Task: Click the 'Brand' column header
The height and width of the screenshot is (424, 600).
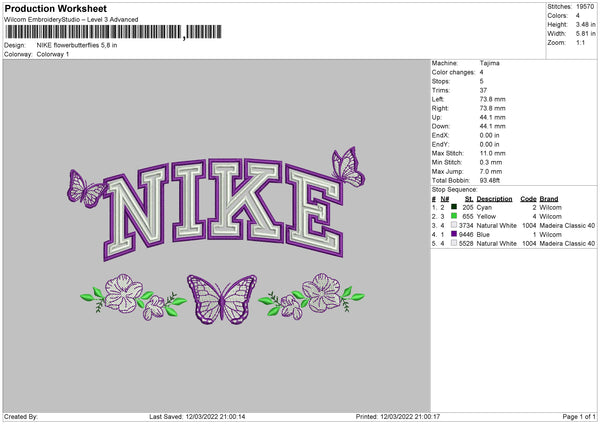Action: pos(549,199)
